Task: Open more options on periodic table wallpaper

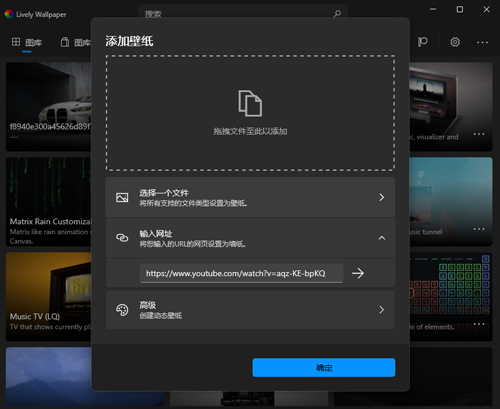Action: (x=479, y=324)
